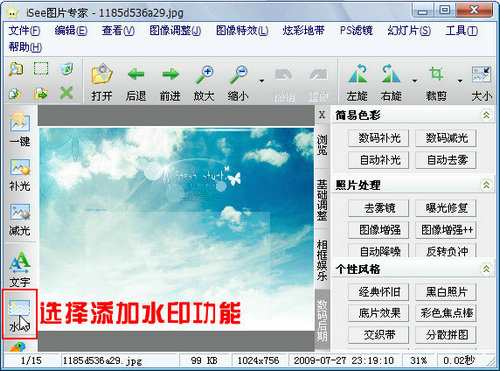500x371 pixels.
Task: Click the 补光 fill-light sidebar icon
Action: click(x=20, y=167)
